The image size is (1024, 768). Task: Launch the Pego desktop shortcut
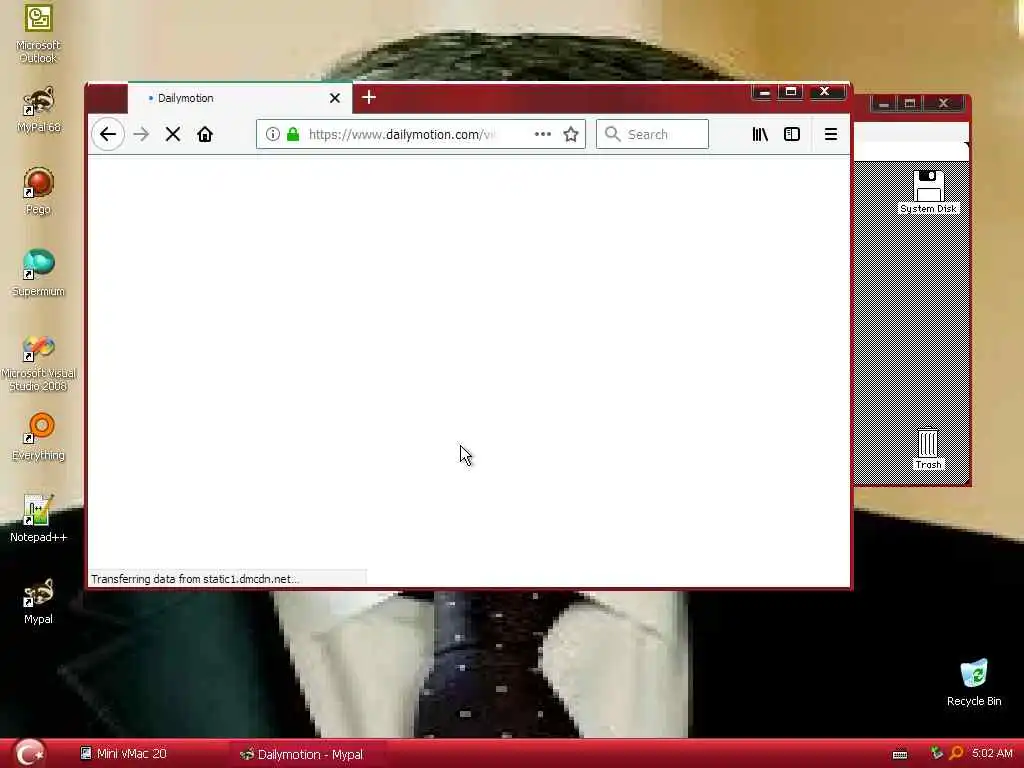point(38,191)
